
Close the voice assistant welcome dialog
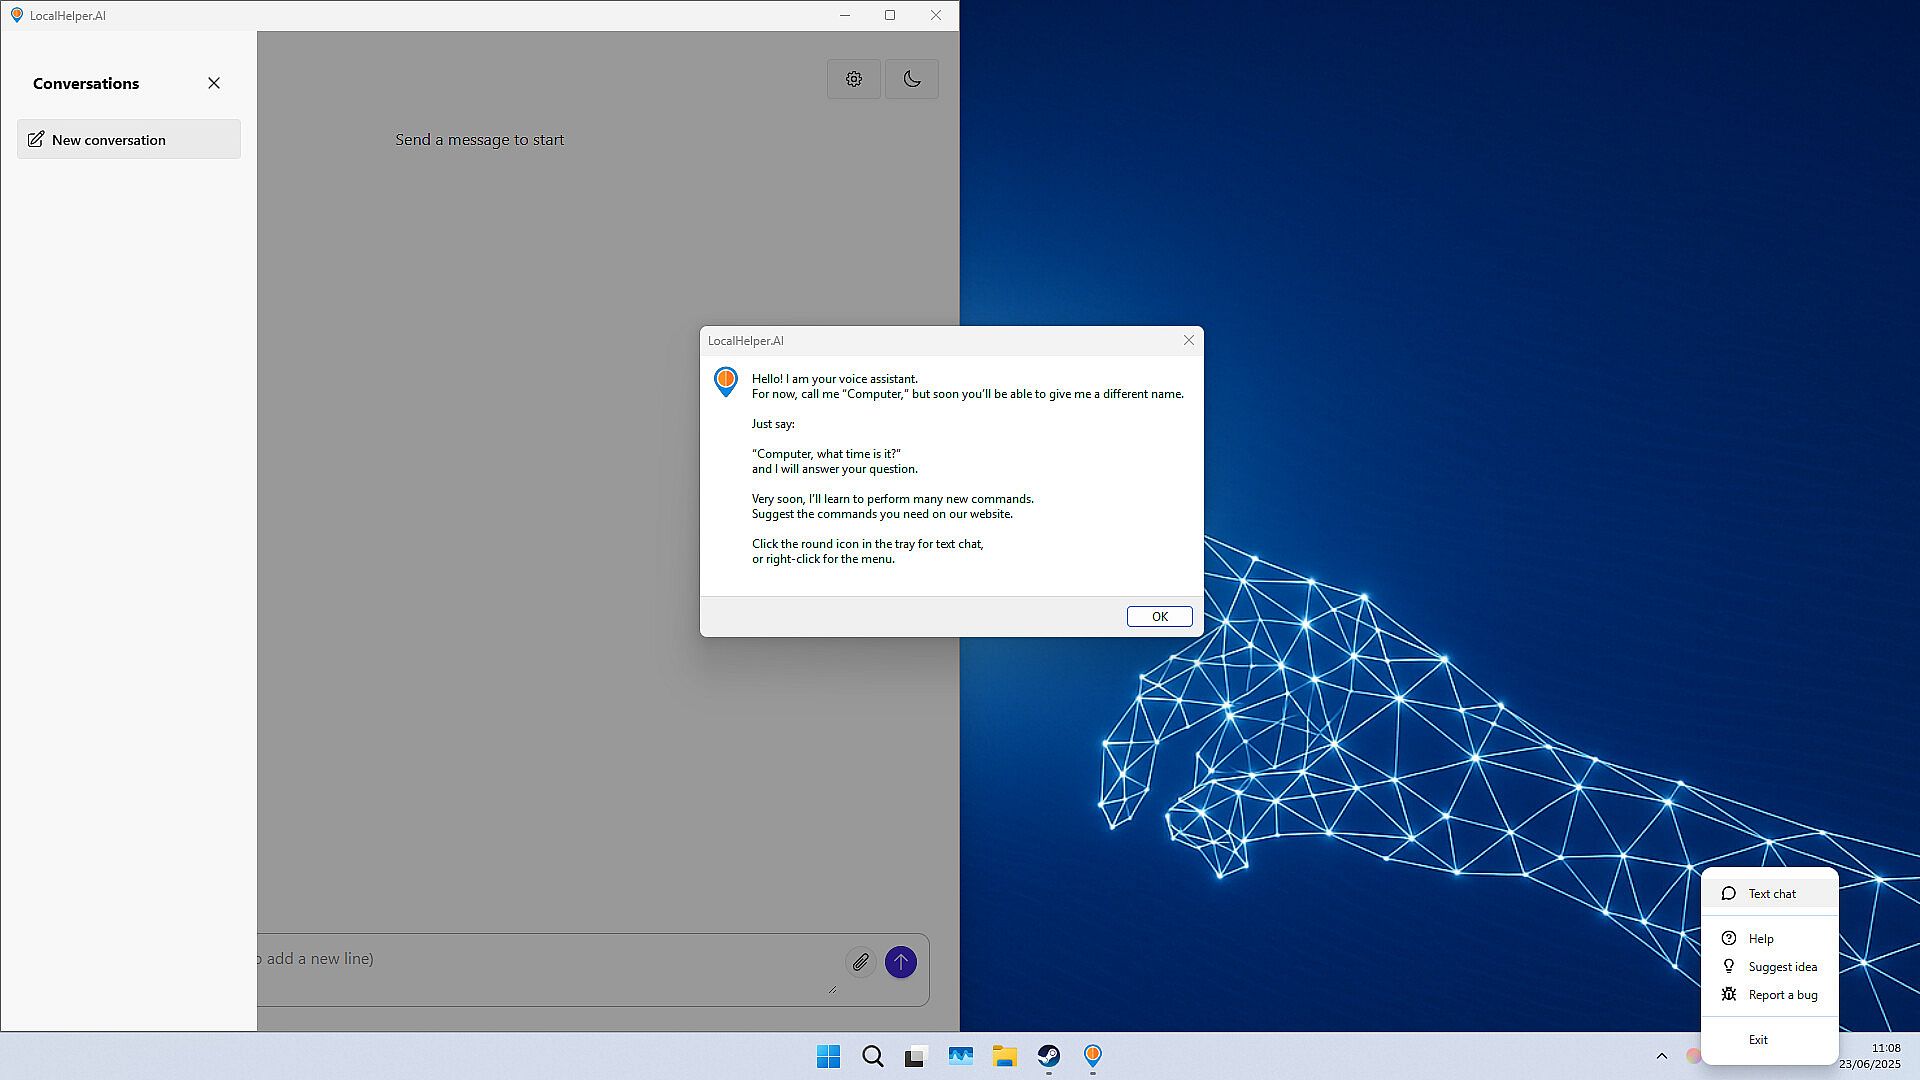1188,341
